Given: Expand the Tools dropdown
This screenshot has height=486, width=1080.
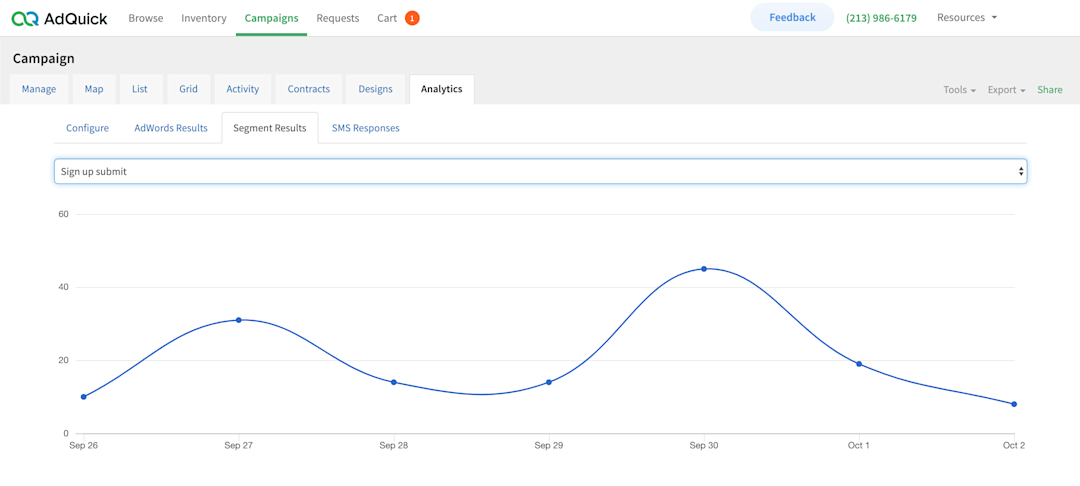Looking at the screenshot, I should pos(959,90).
